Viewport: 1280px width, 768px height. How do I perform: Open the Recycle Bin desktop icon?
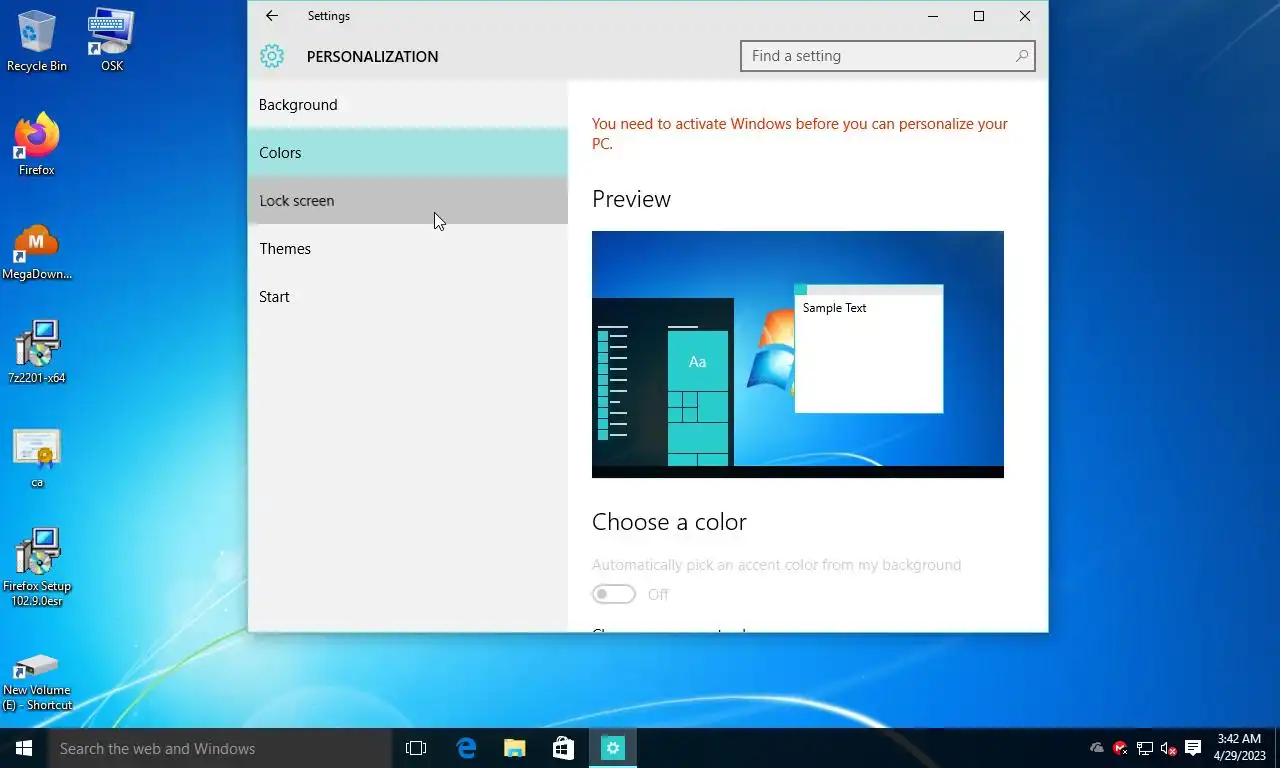point(37,41)
